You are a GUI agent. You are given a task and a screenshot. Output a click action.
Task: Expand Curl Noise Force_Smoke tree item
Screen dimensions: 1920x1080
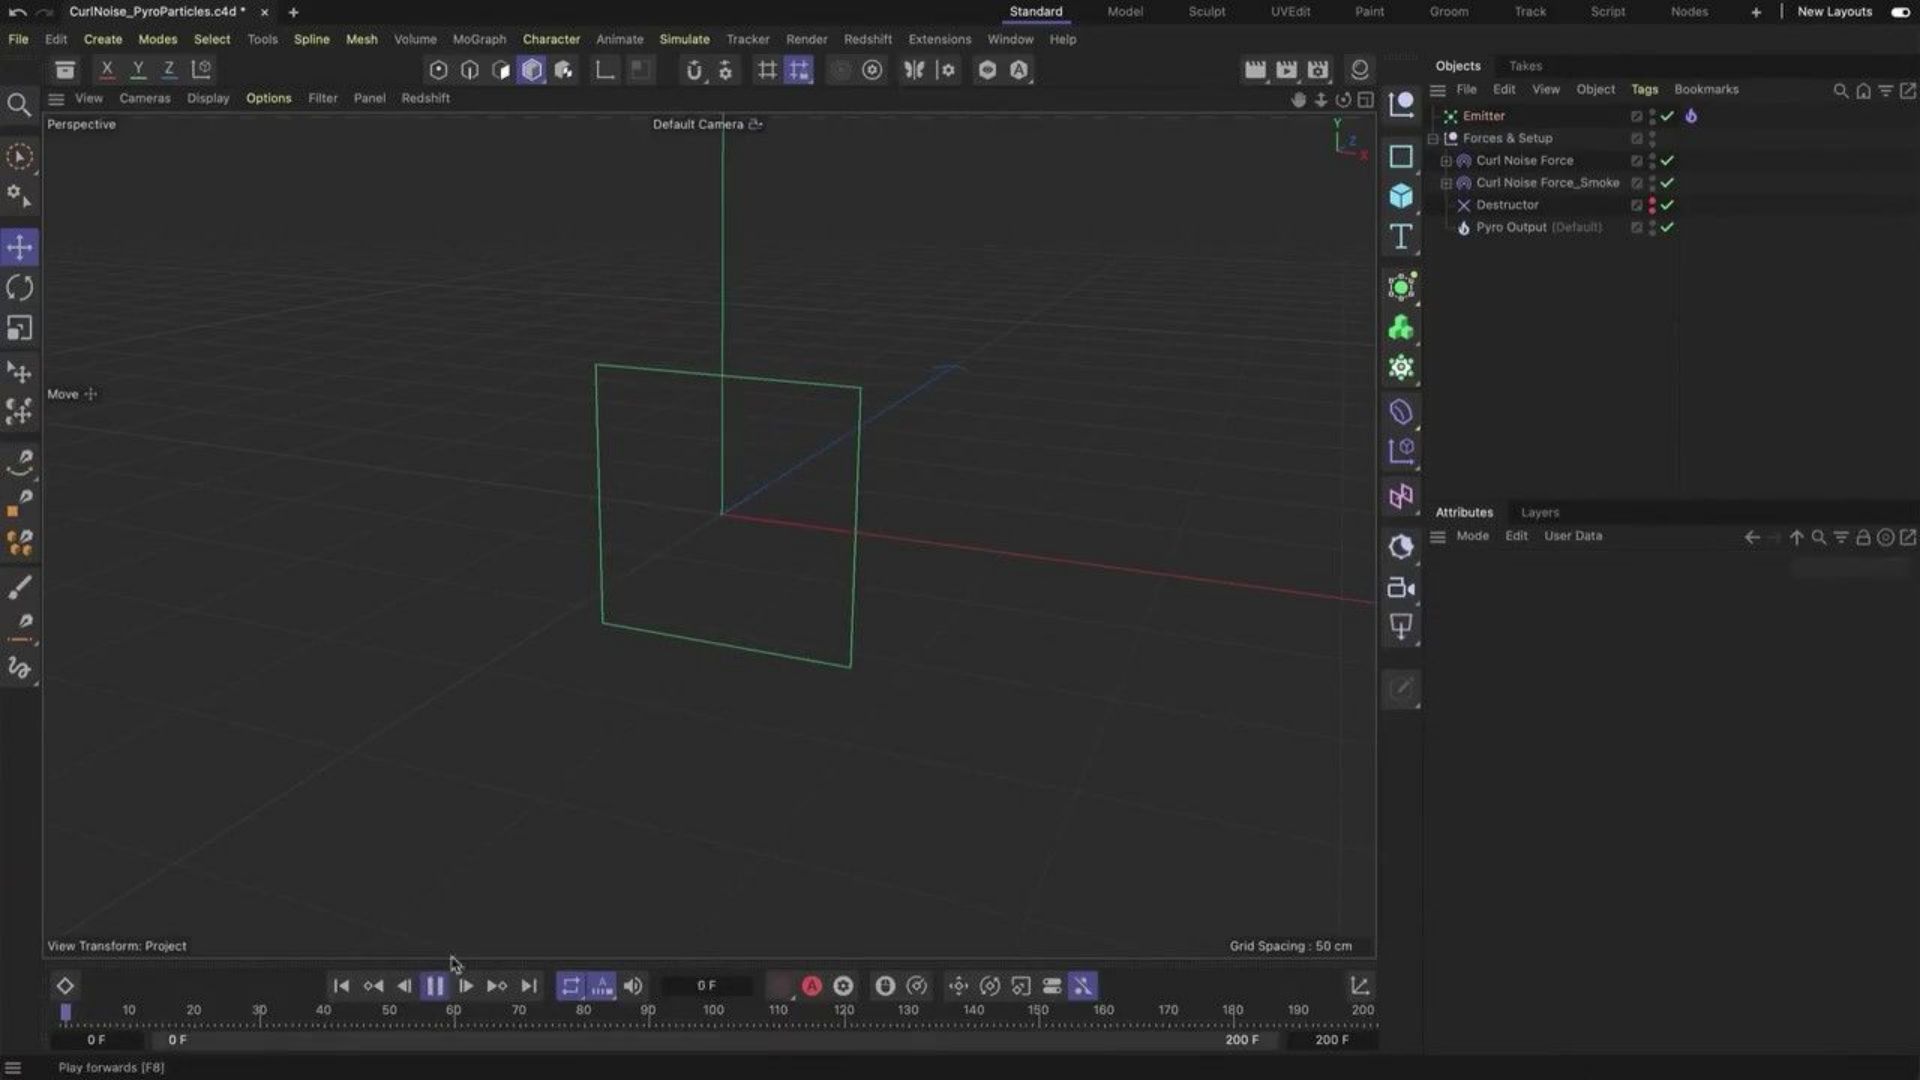tap(1446, 183)
